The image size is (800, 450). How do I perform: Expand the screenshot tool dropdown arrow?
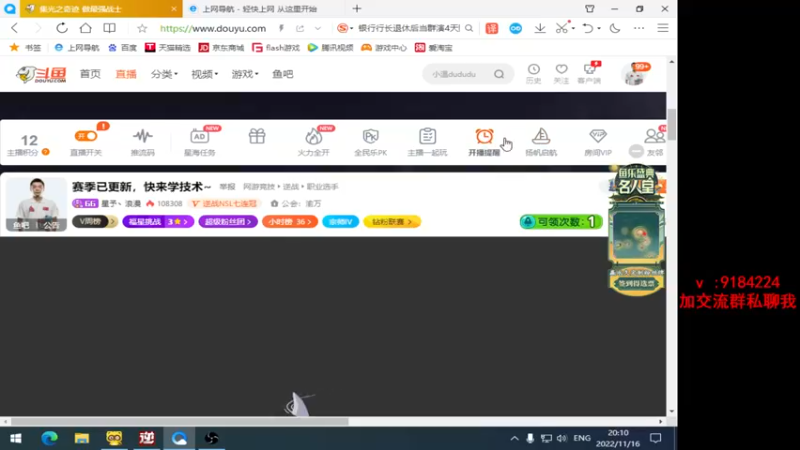(x=573, y=29)
